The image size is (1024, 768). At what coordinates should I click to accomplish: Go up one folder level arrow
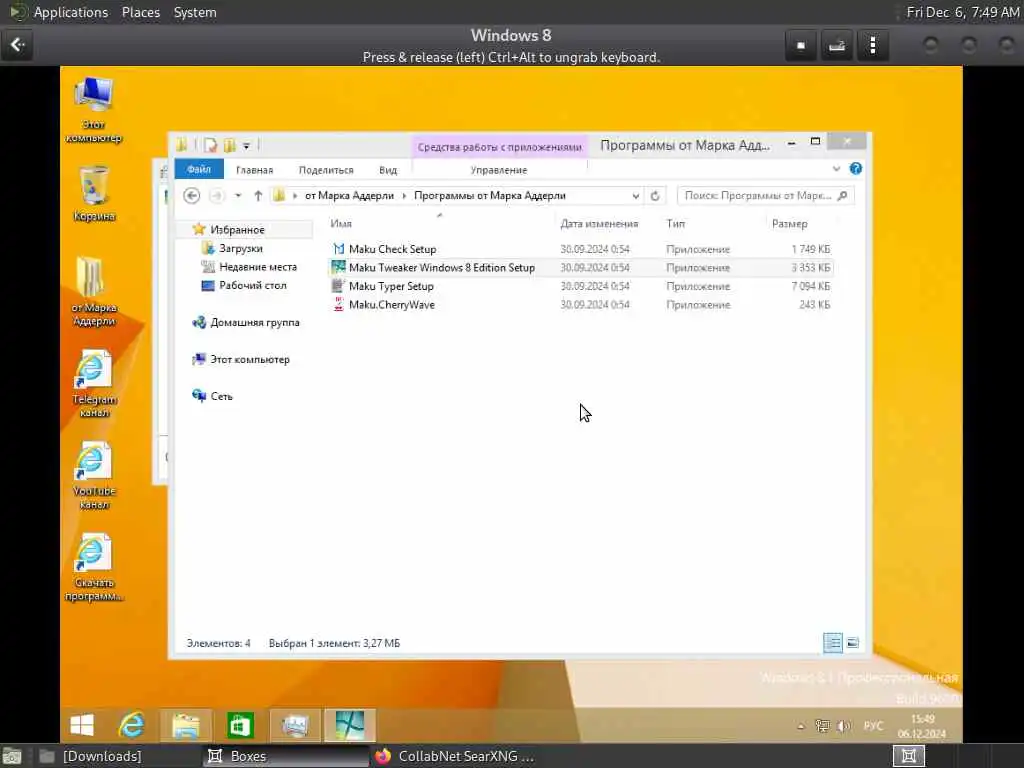tap(258, 195)
